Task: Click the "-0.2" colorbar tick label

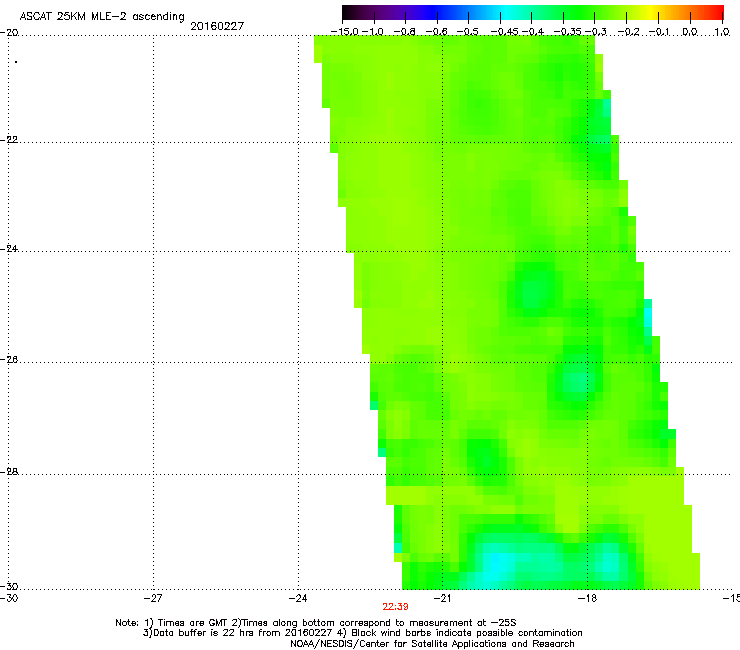Action: [629, 32]
